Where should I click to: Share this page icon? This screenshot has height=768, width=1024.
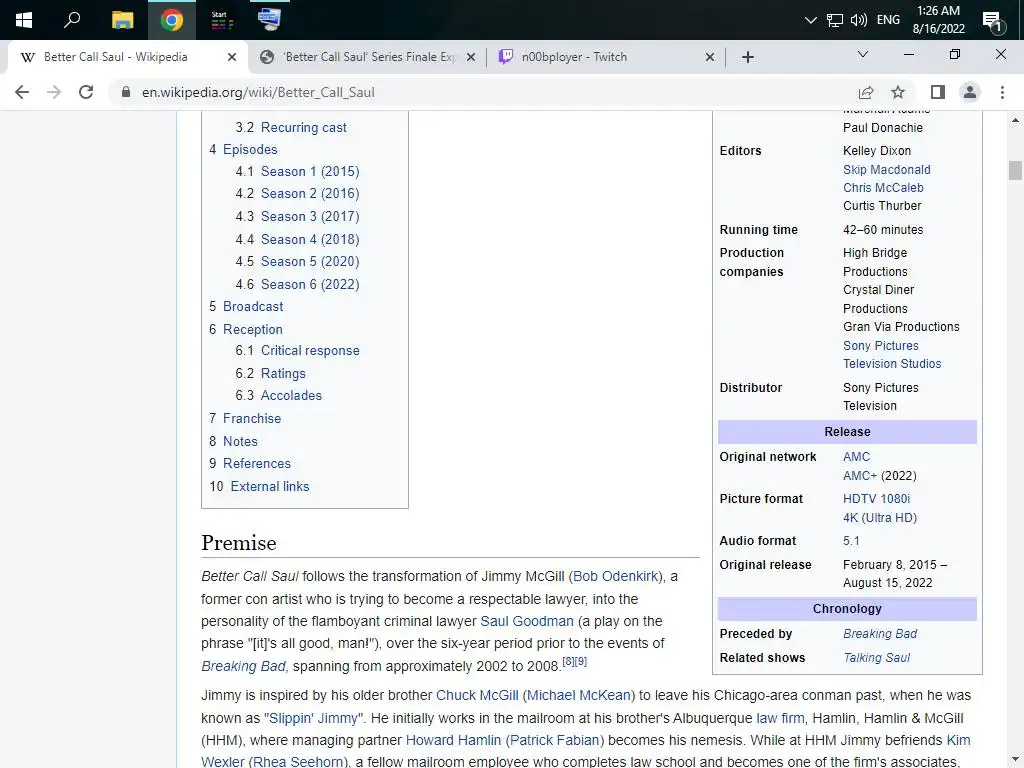(866, 92)
